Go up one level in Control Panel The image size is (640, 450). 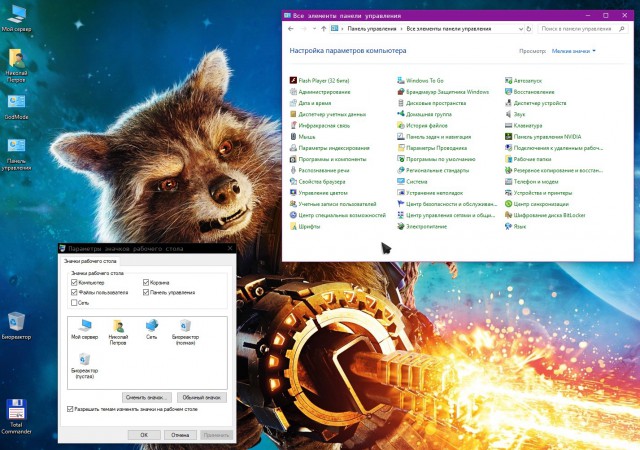point(323,29)
